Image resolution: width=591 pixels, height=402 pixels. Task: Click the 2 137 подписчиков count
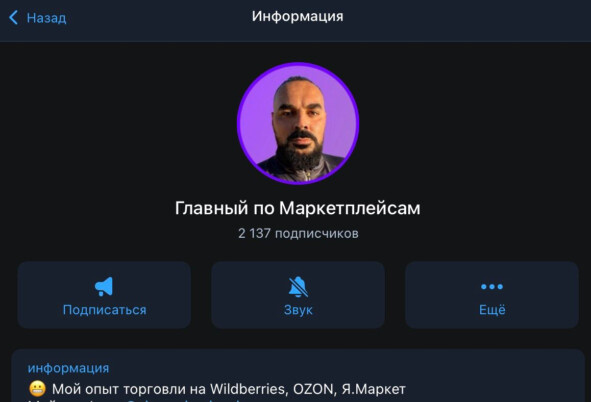[298, 234]
